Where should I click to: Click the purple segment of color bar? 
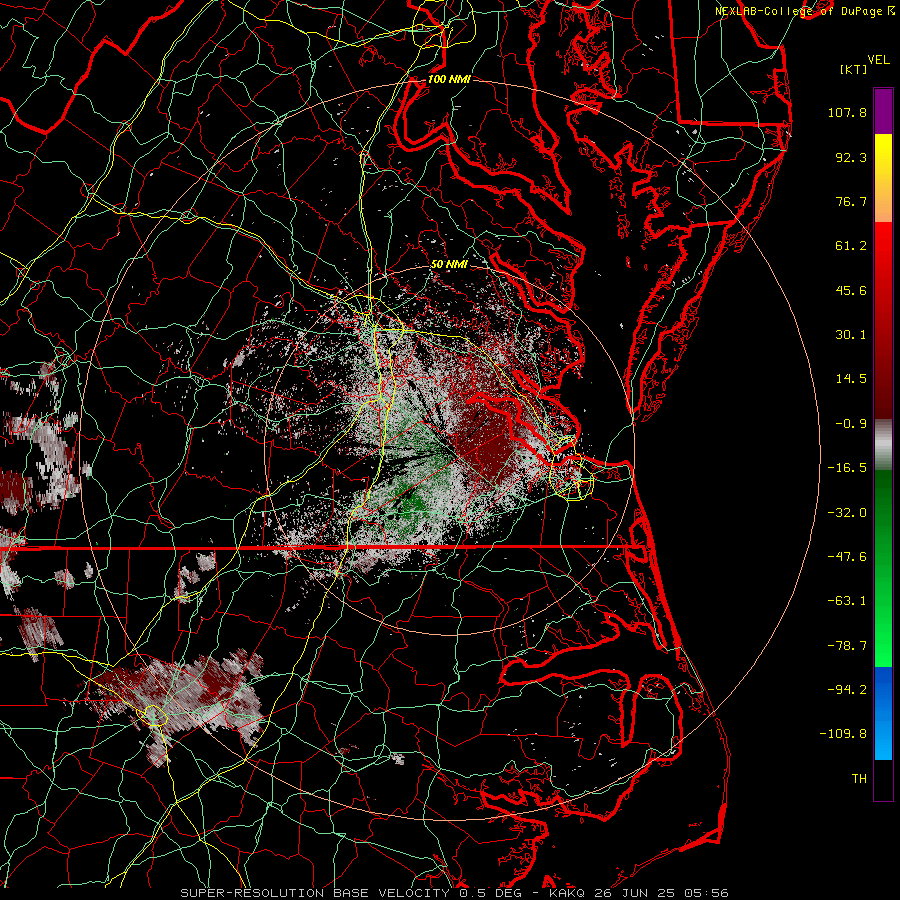pos(883,112)
